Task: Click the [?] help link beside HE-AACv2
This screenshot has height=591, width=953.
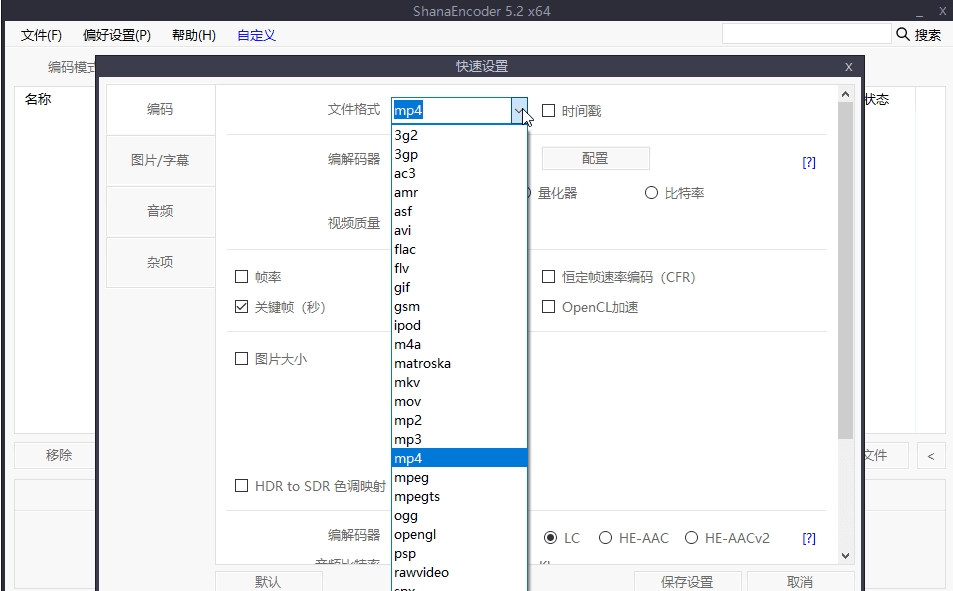Action: (x=809, y=538)
